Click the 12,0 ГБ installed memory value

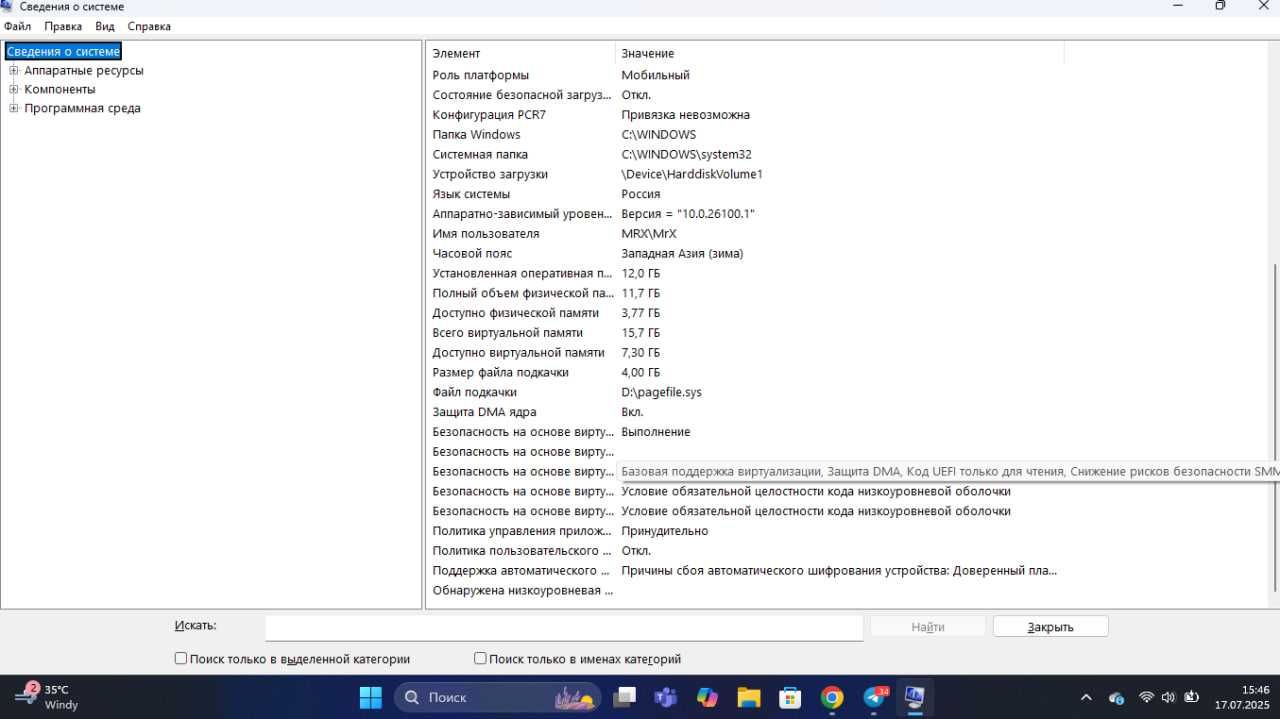click(641, 273)
